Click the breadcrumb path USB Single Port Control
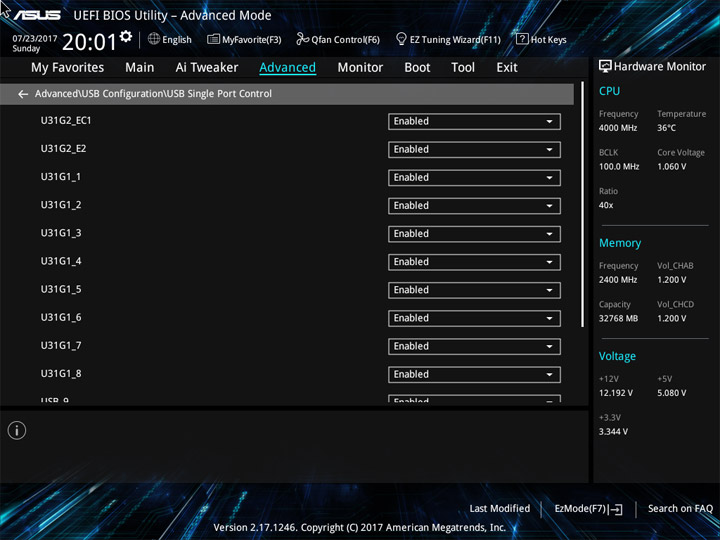Image resolution: width=720 pixels, height=540 pixels. (x=219, y=94)
